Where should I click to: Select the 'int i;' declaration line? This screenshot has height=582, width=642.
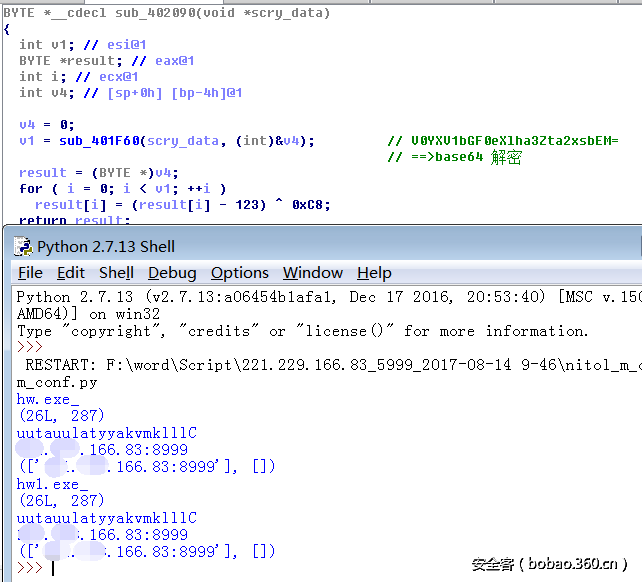coord(79,77)
